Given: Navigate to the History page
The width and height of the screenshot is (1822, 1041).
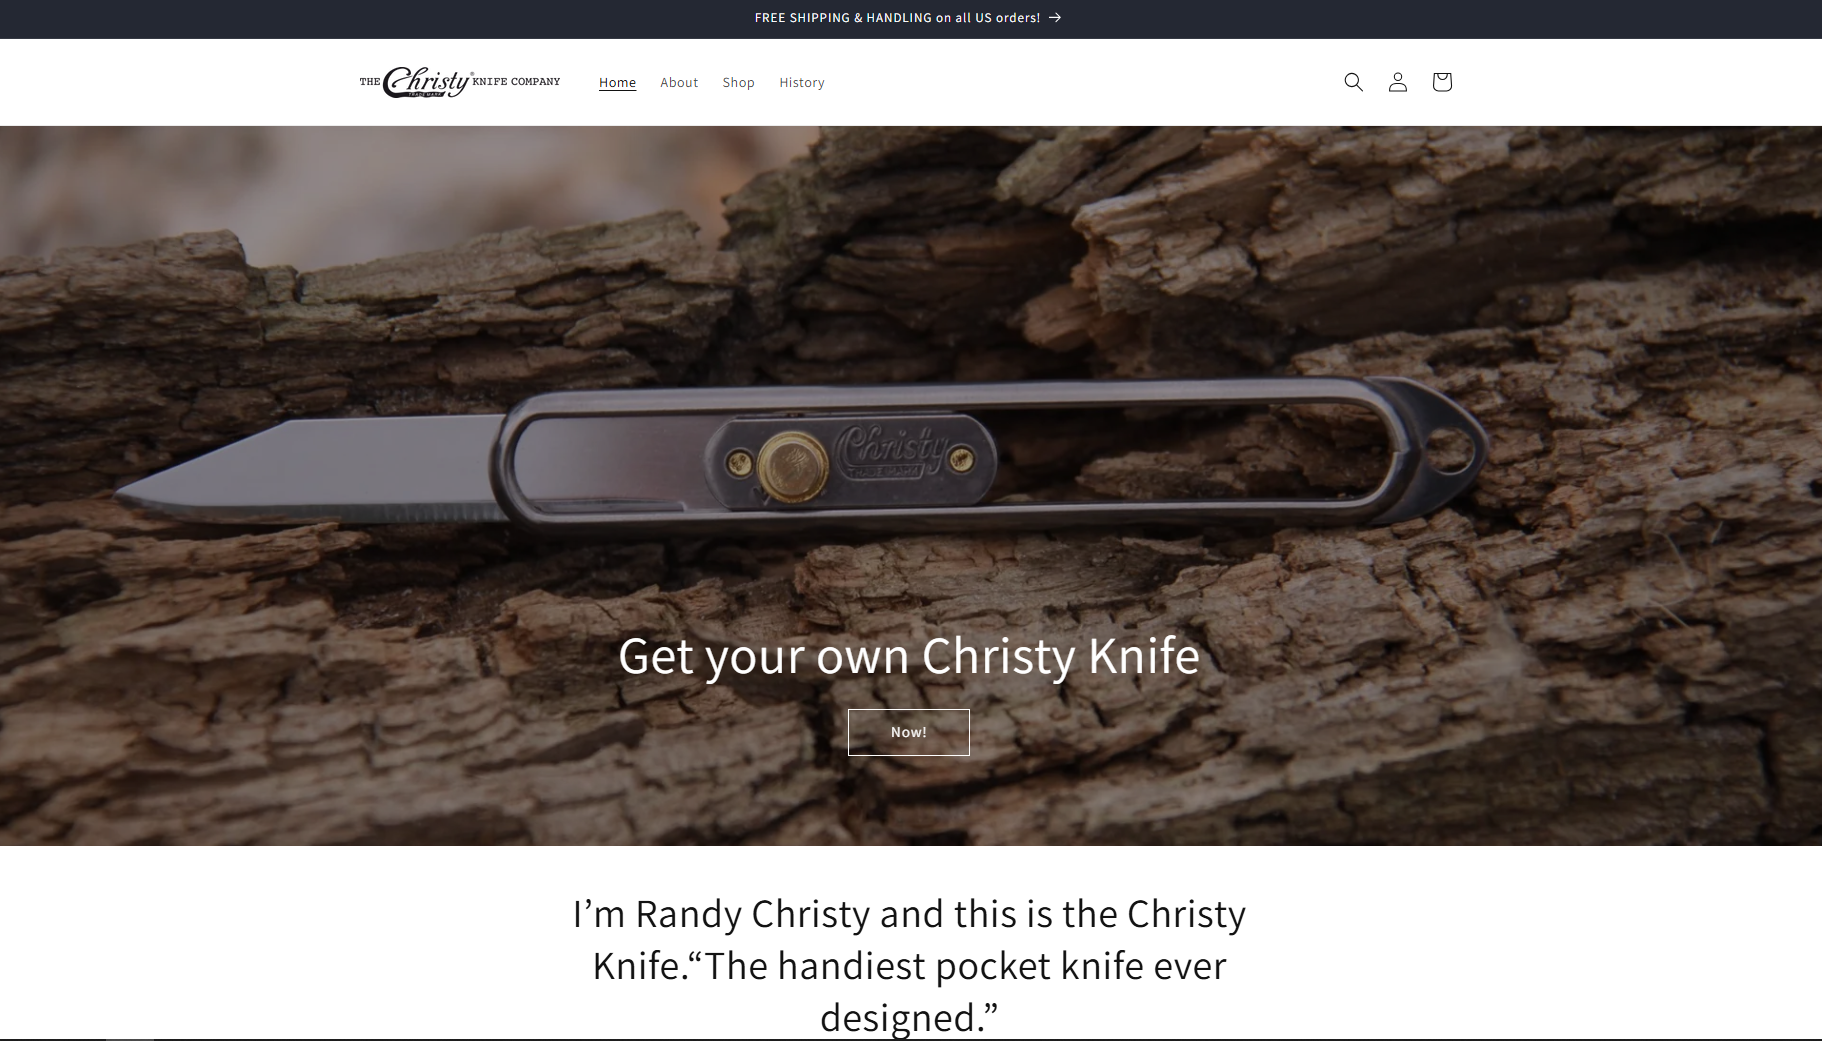Looking at the screenshot, I should pyautogui.click(x=802, y=83).
